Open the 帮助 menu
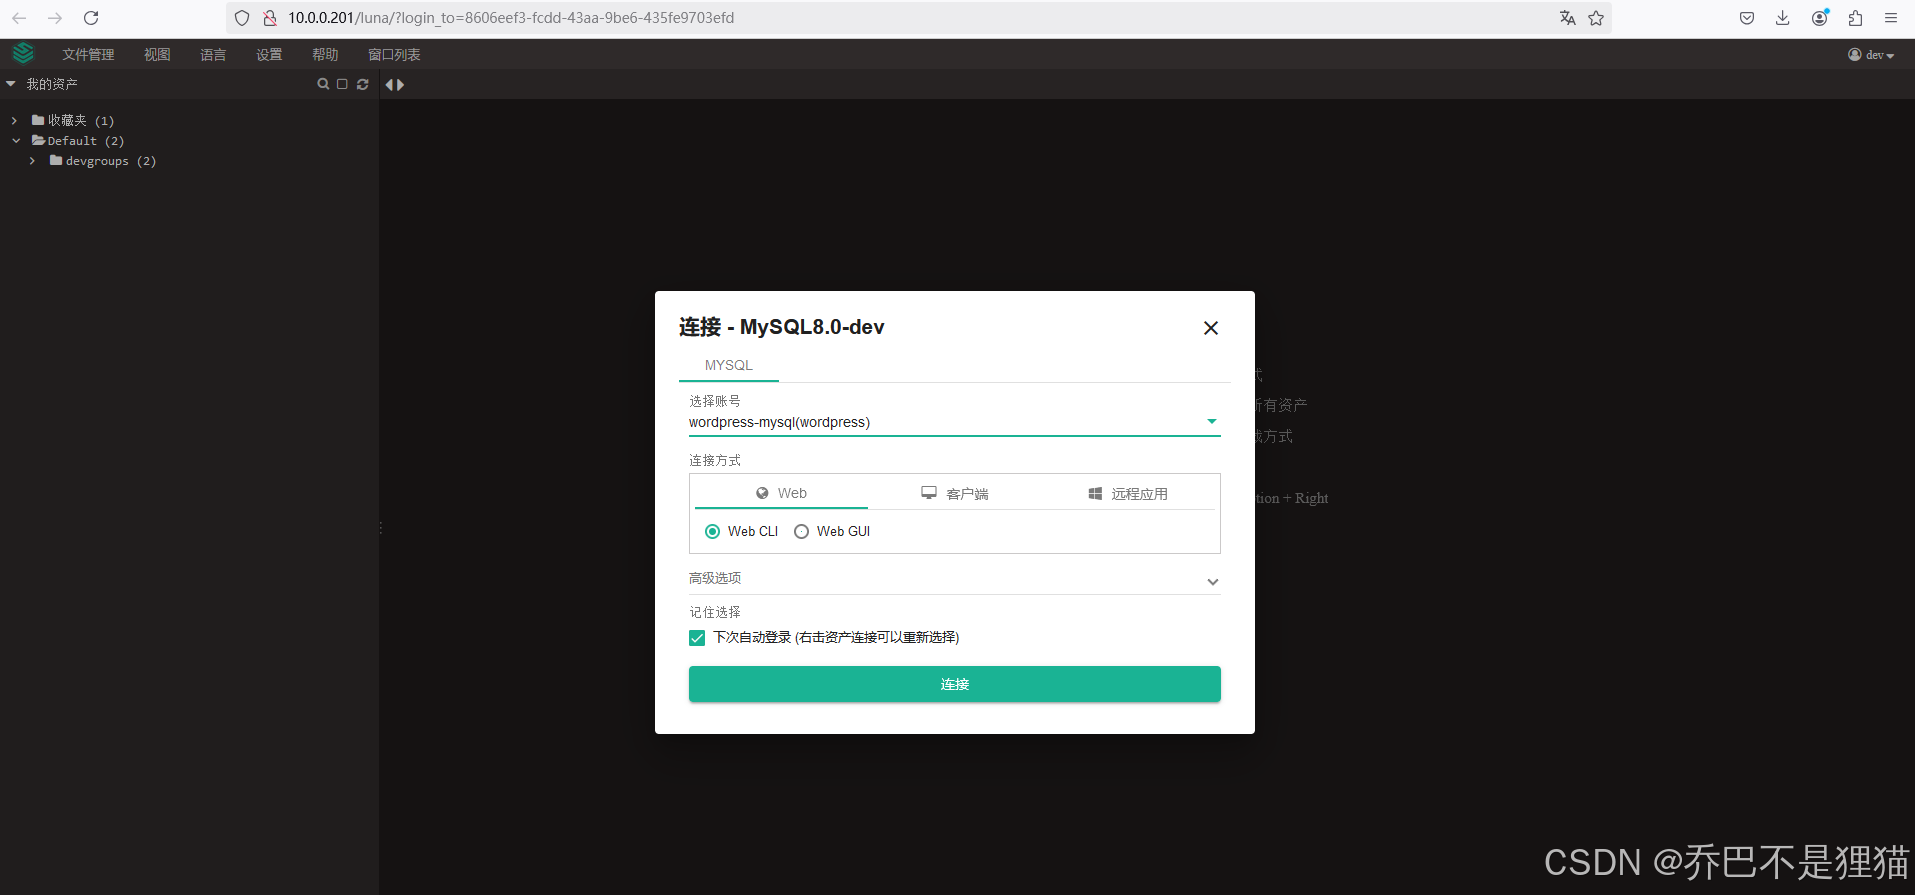Screen dimensions: 1915x895 pyautogui.click(x=325, y=55)
